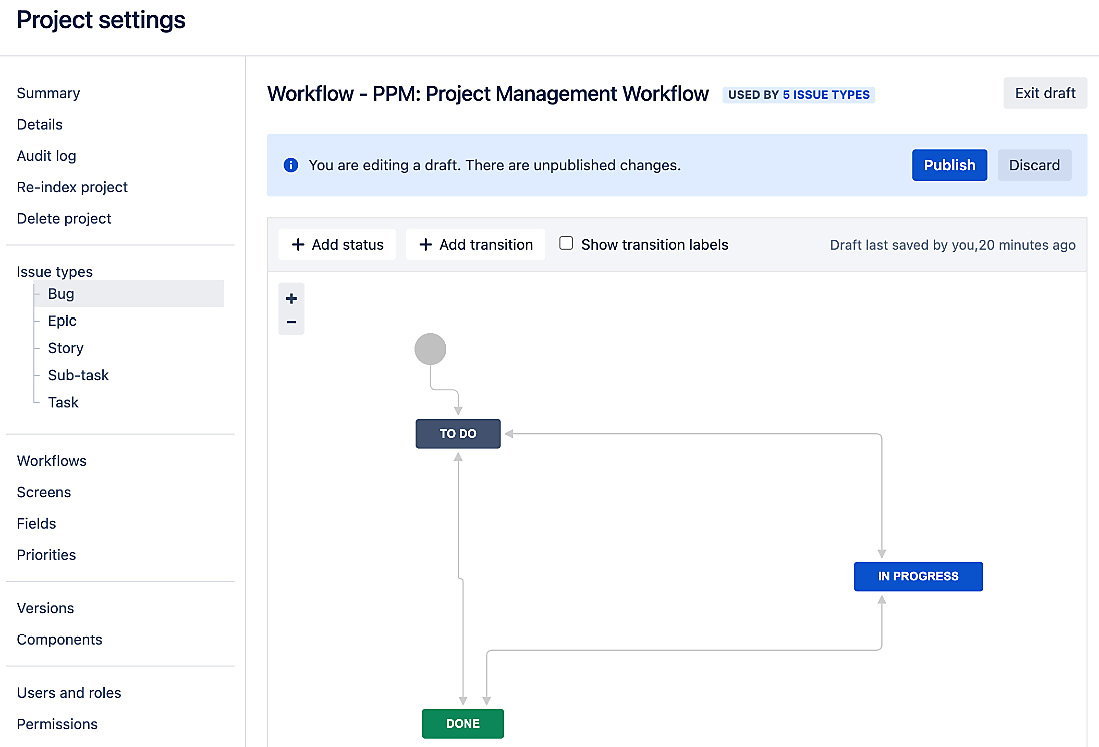This screenshot has width=1099, height=747.
Task: Enable Show transition labels
Action: pyautogui.click(x=565, y=243)
